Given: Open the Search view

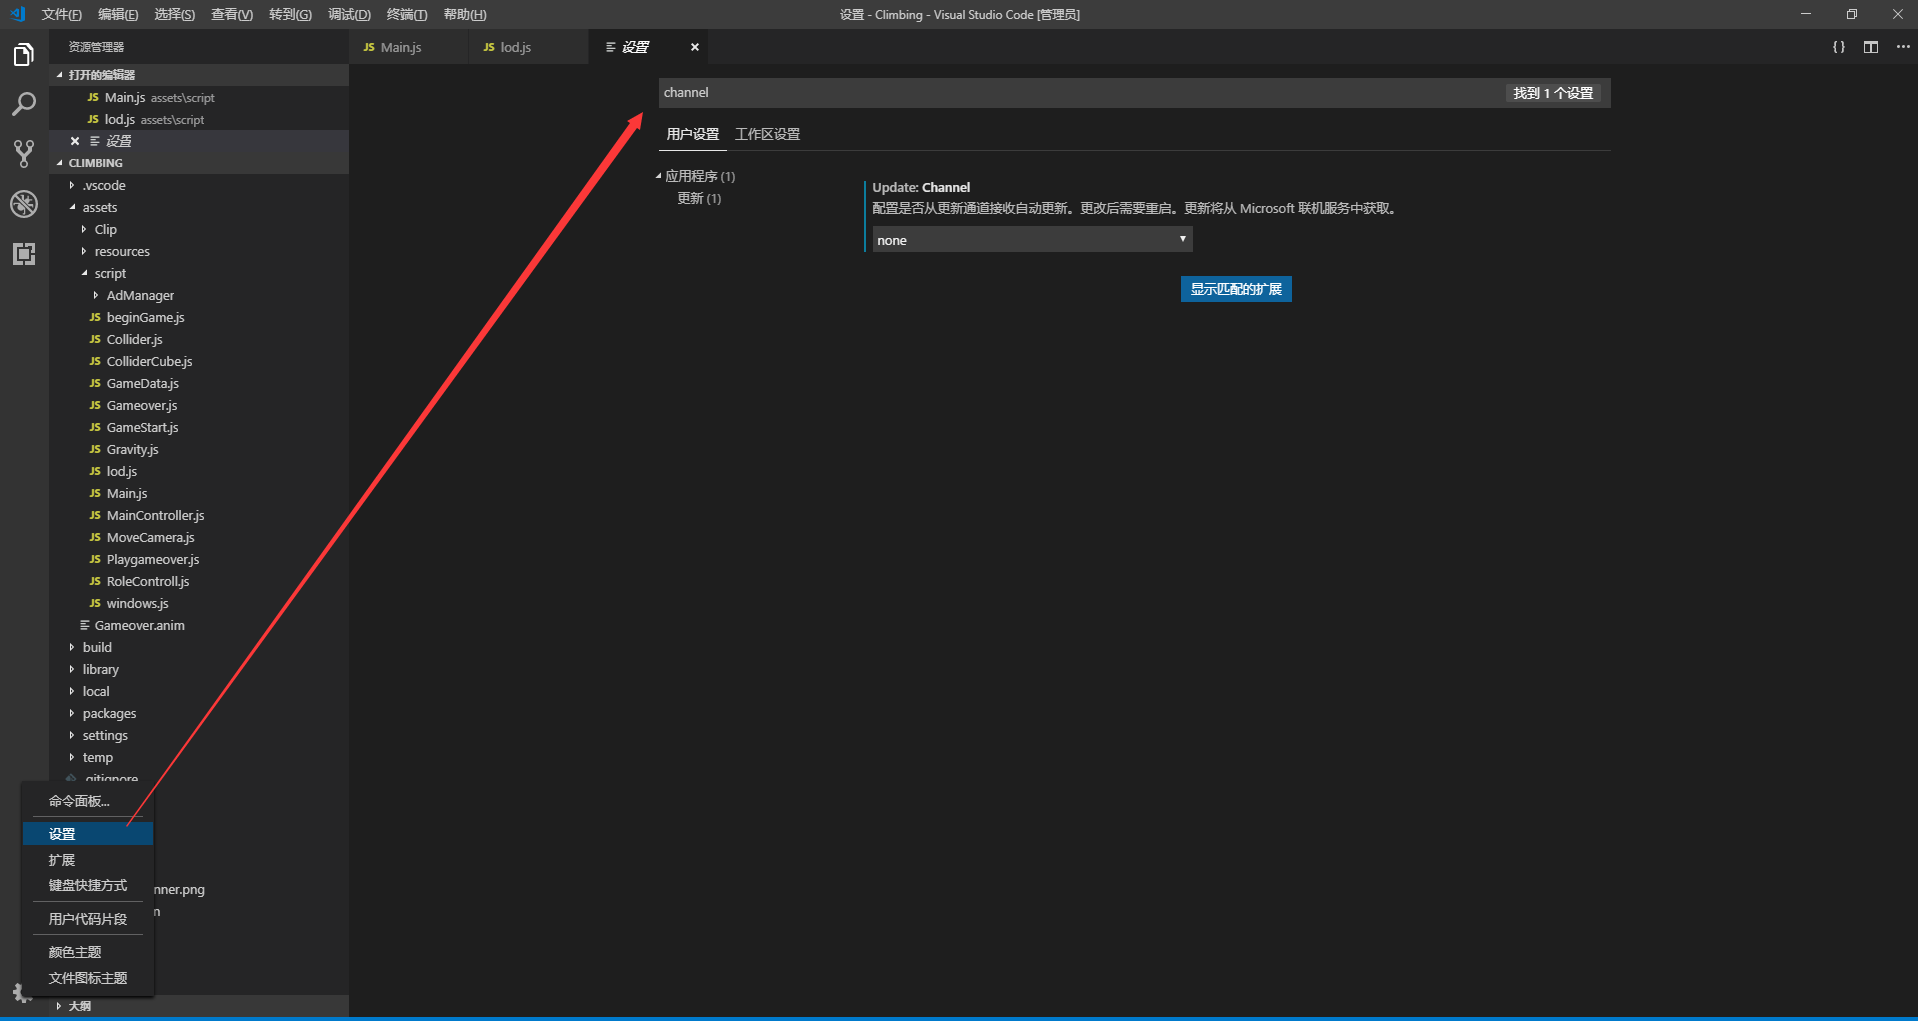Looking at the screenshot, I should (x=24, y=104).
